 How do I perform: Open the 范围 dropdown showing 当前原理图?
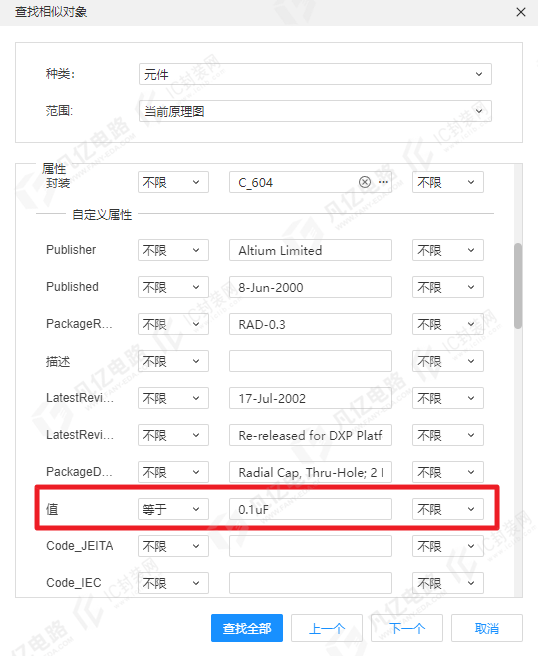pos(315,111)
